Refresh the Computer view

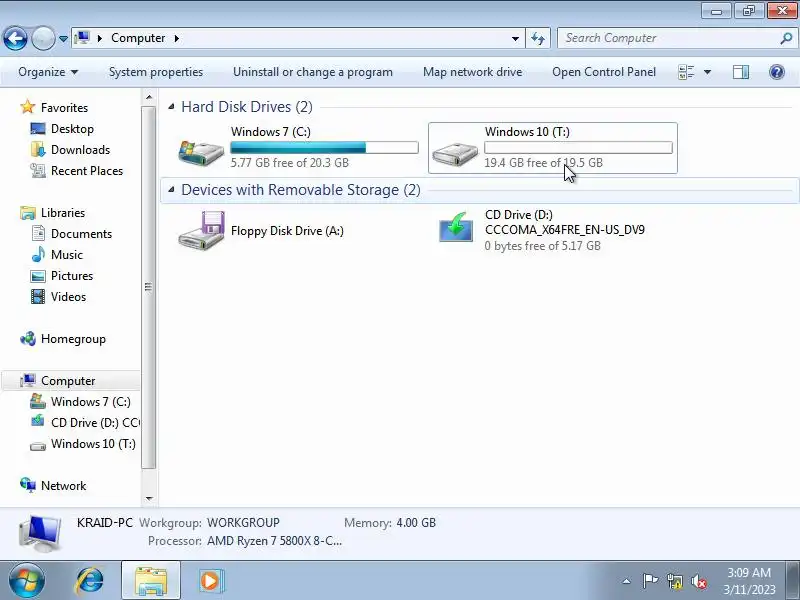click(x=538, y=38)
